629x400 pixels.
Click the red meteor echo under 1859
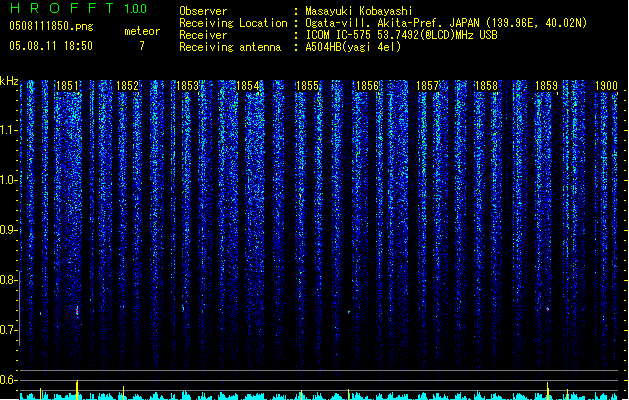pyautogui.click(x=548, y=309)
